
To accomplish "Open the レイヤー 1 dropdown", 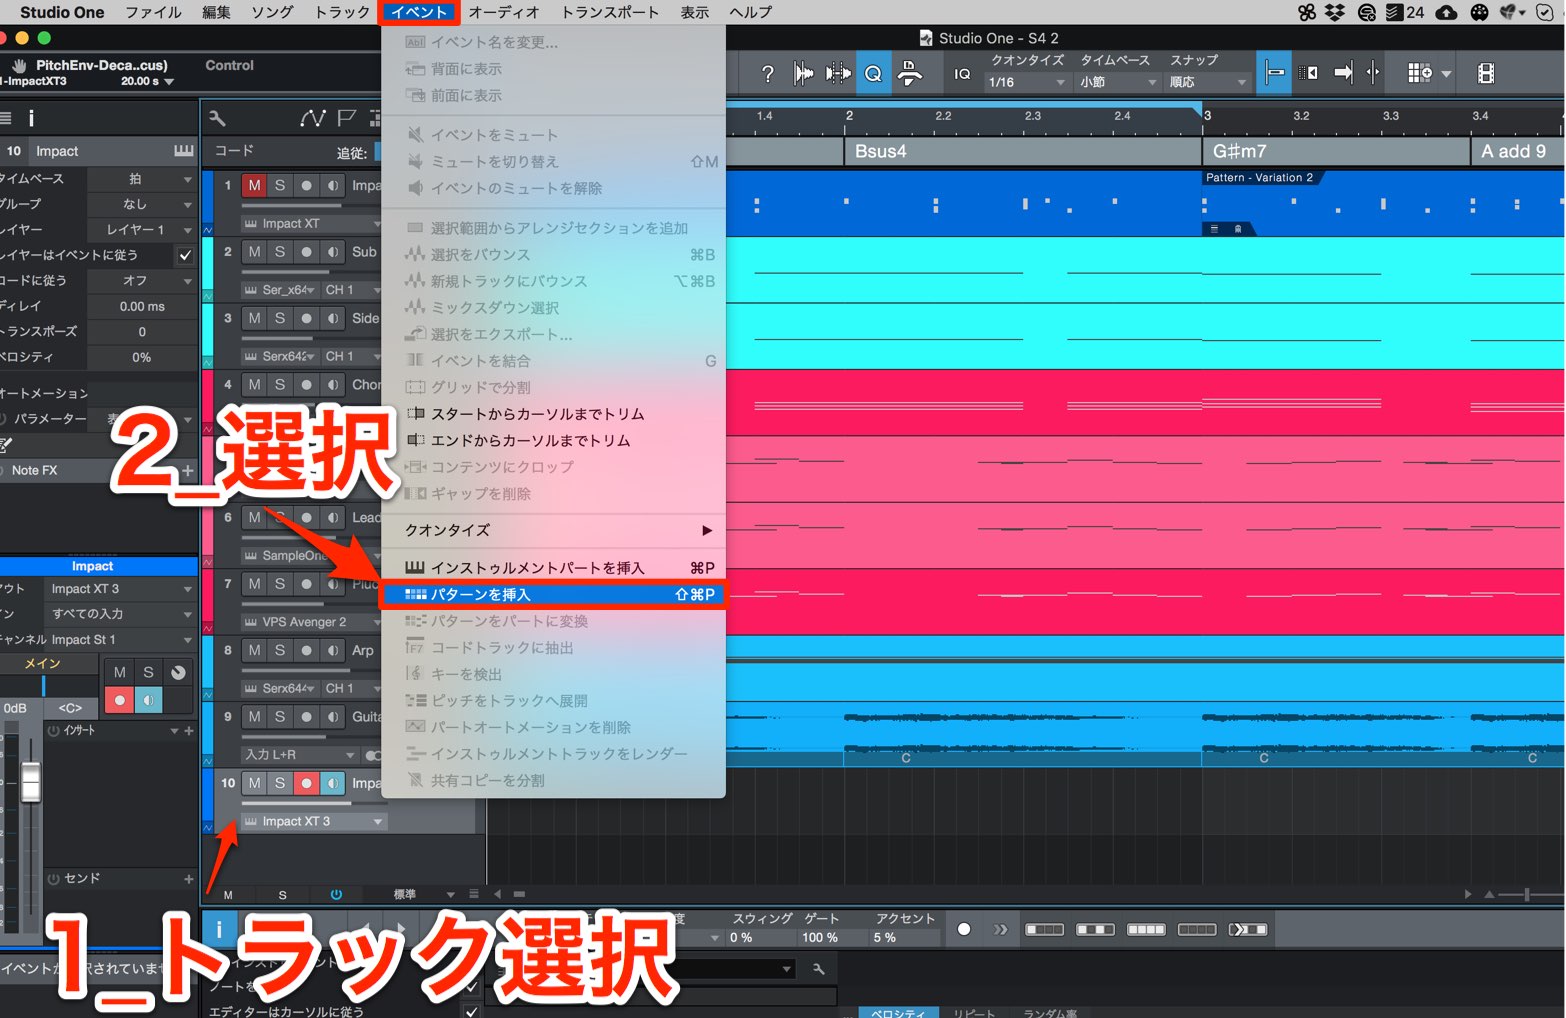I will click(x=142, y=230).
